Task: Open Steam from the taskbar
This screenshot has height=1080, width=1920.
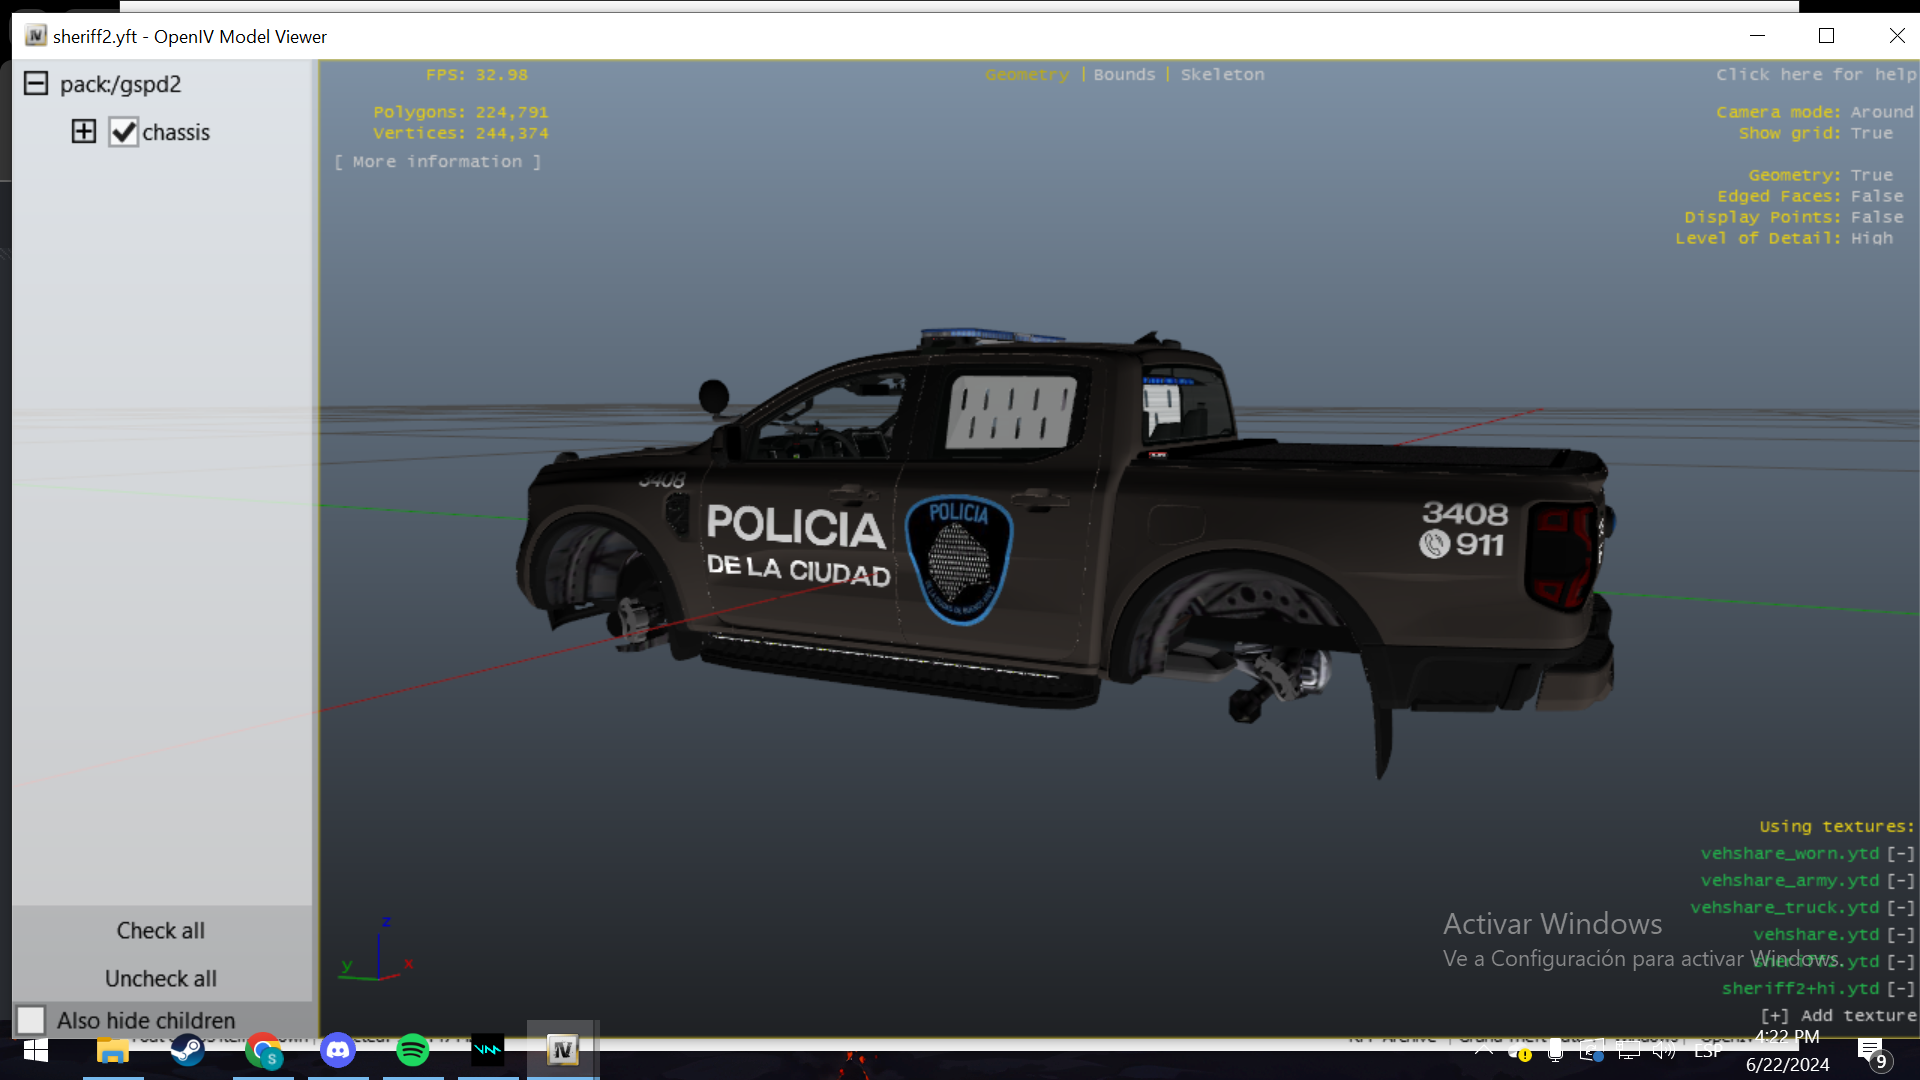Action: 187,1050
